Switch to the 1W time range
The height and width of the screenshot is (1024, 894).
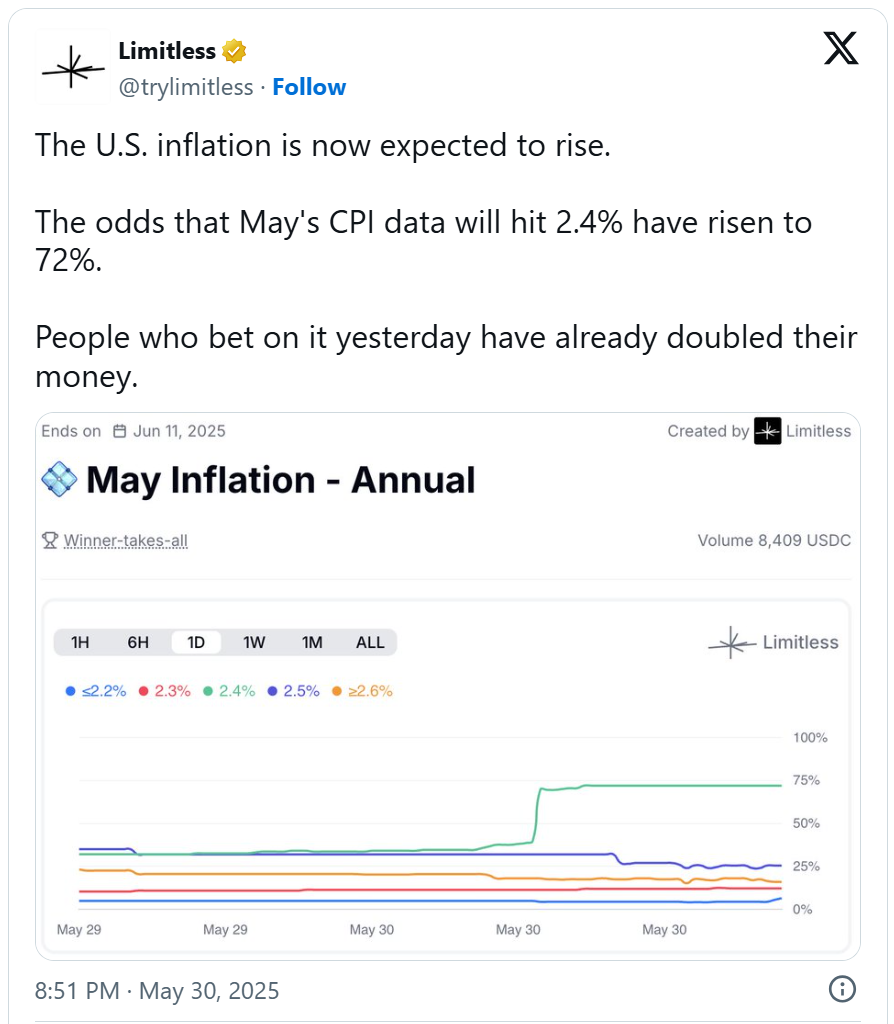(x=254, y=642)
